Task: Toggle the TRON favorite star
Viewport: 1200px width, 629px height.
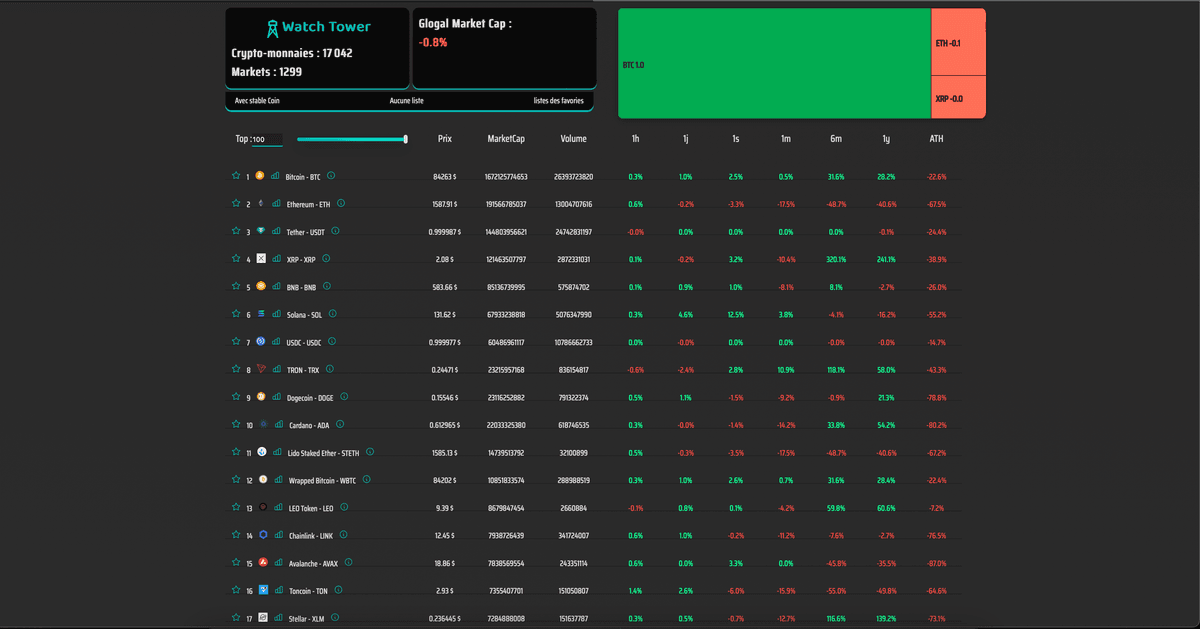Action: click(236, 369)
